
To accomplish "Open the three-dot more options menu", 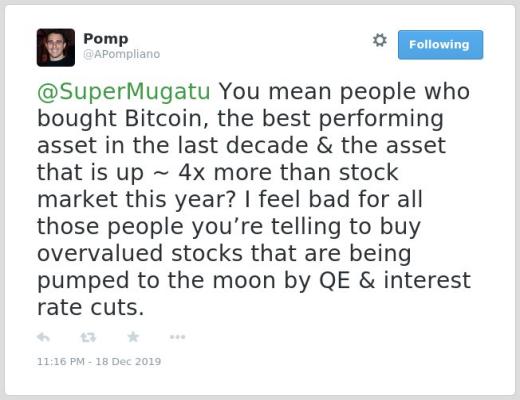I will tap(177, 337).
